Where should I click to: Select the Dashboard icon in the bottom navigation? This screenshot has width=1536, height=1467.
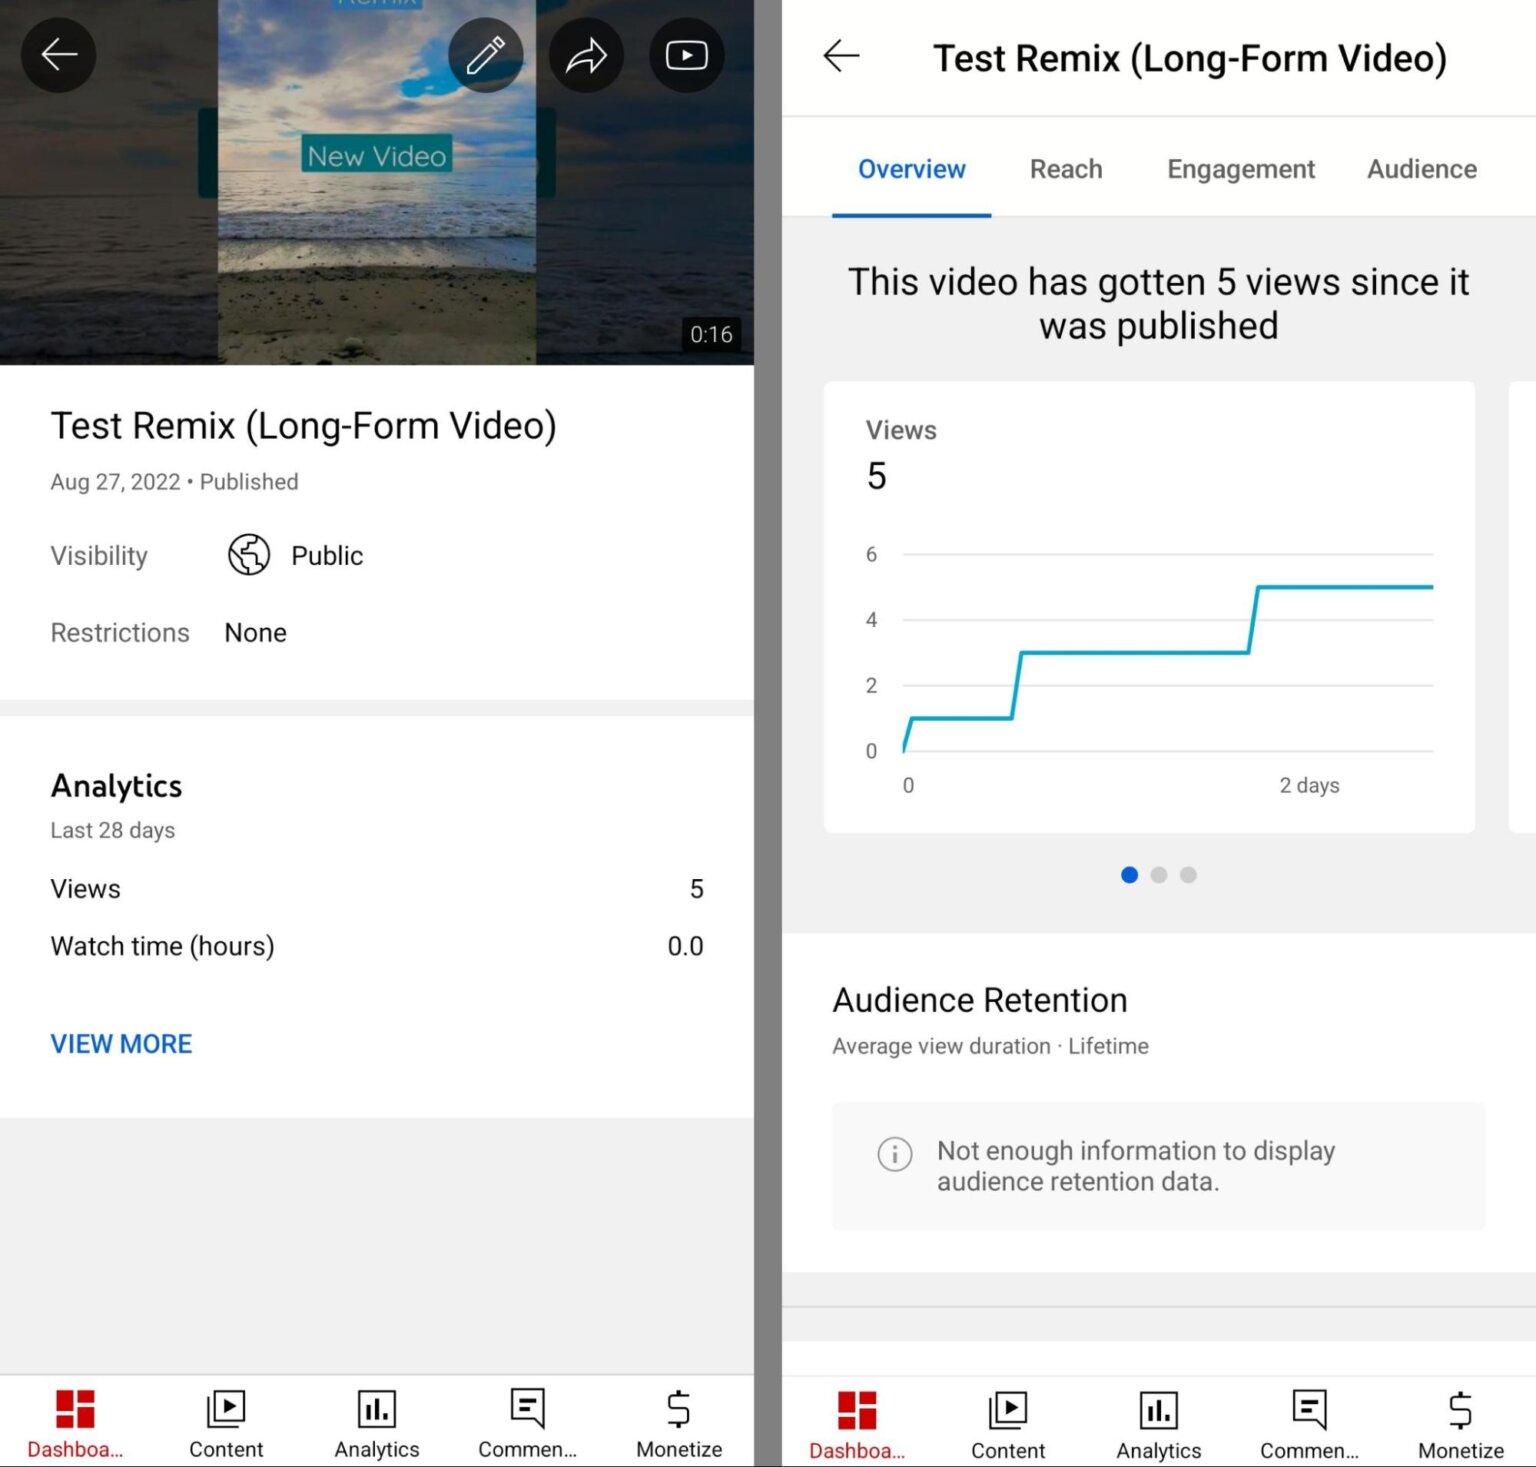pos(74,1418)
